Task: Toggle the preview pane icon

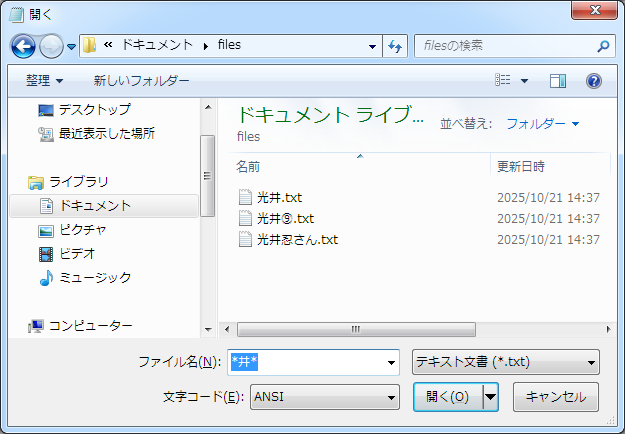Action: 558,81
